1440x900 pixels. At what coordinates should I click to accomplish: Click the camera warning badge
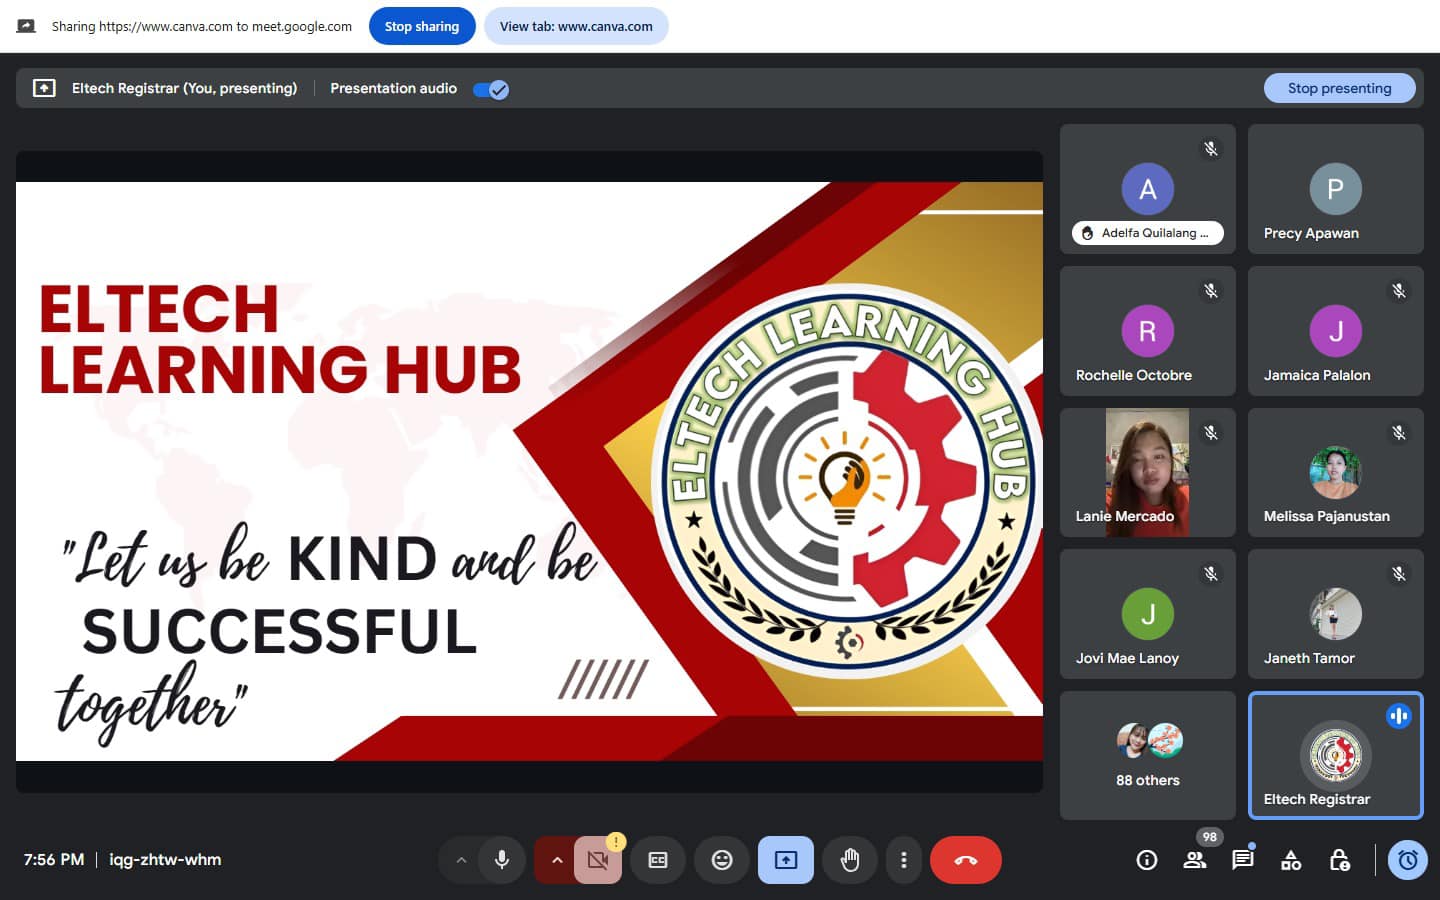coord(616,842)
